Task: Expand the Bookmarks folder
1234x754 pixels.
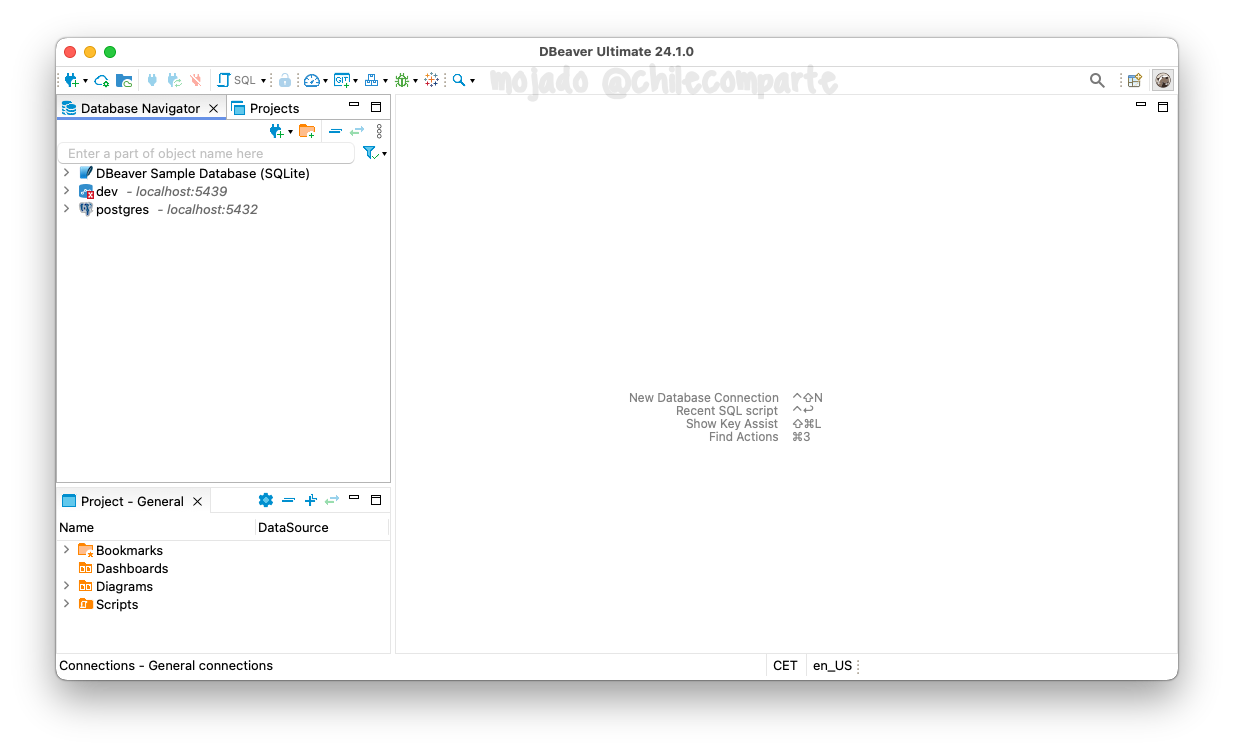Action: pos(66,550)
